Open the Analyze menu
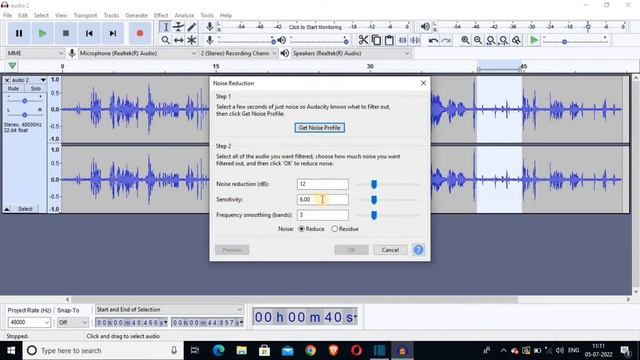This screenshot has height=360, width=640. [x=184, y=15]
